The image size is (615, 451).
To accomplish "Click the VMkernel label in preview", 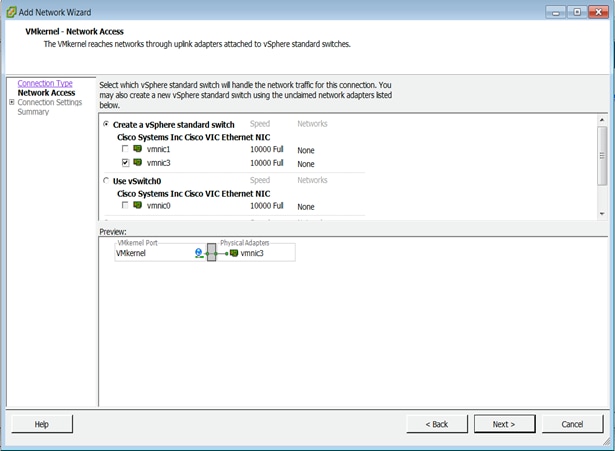I will pyautogui.click(x=131, y=253).
